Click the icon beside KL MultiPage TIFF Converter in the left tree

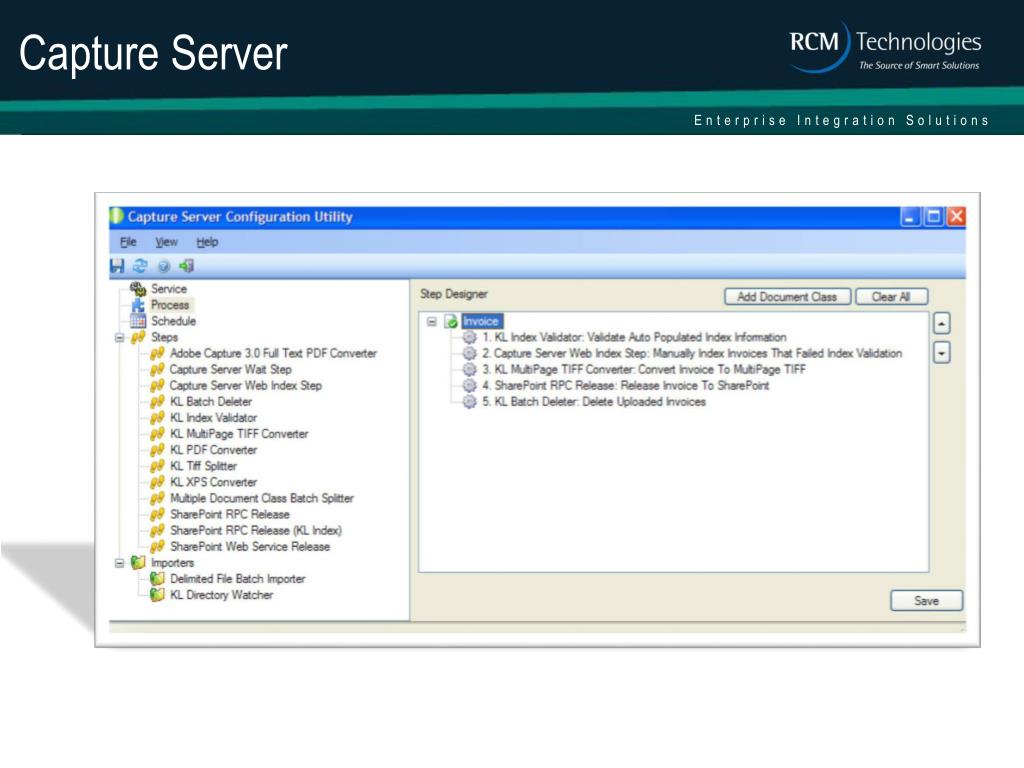pyautogui.click(x=157, y=434)
